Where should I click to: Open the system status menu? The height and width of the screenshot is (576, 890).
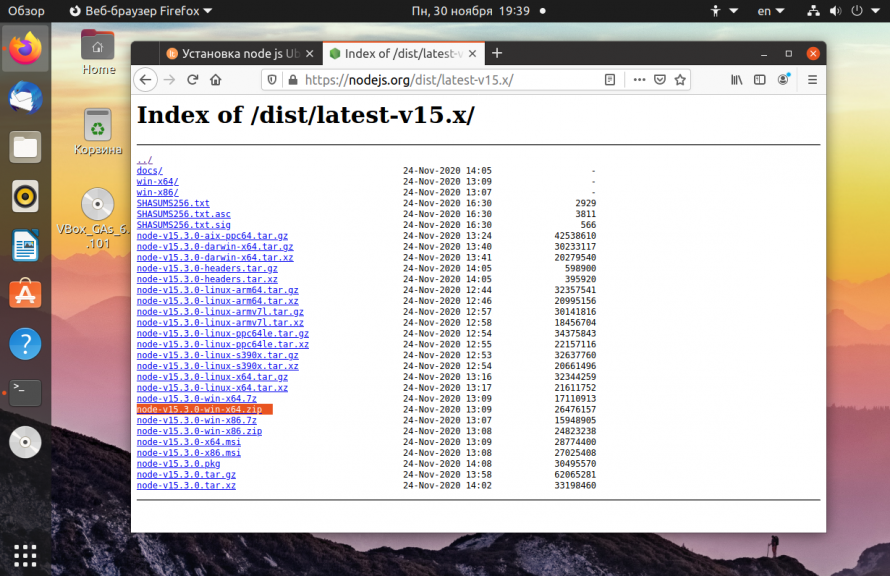(843, 11)
